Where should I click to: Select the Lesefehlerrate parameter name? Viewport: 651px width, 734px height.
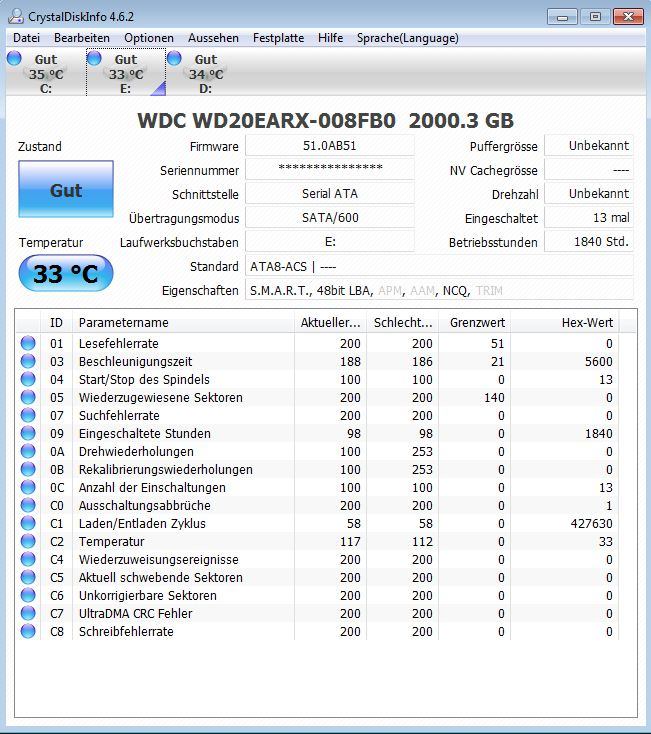(118, 344)
